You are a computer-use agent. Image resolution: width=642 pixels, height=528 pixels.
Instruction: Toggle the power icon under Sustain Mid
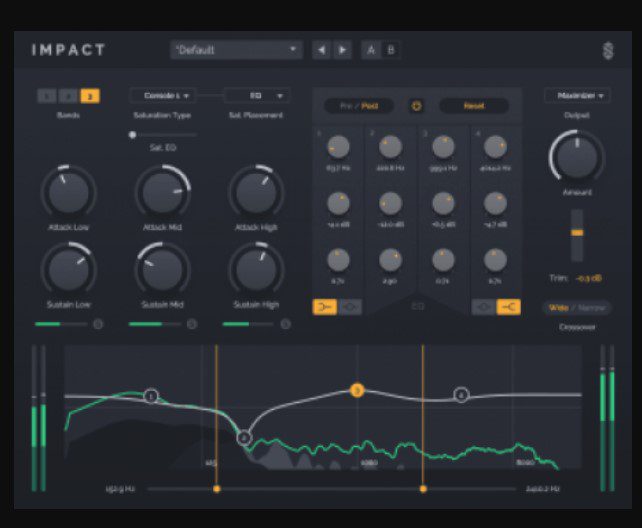pyautogui.click(x=192, y=324)
